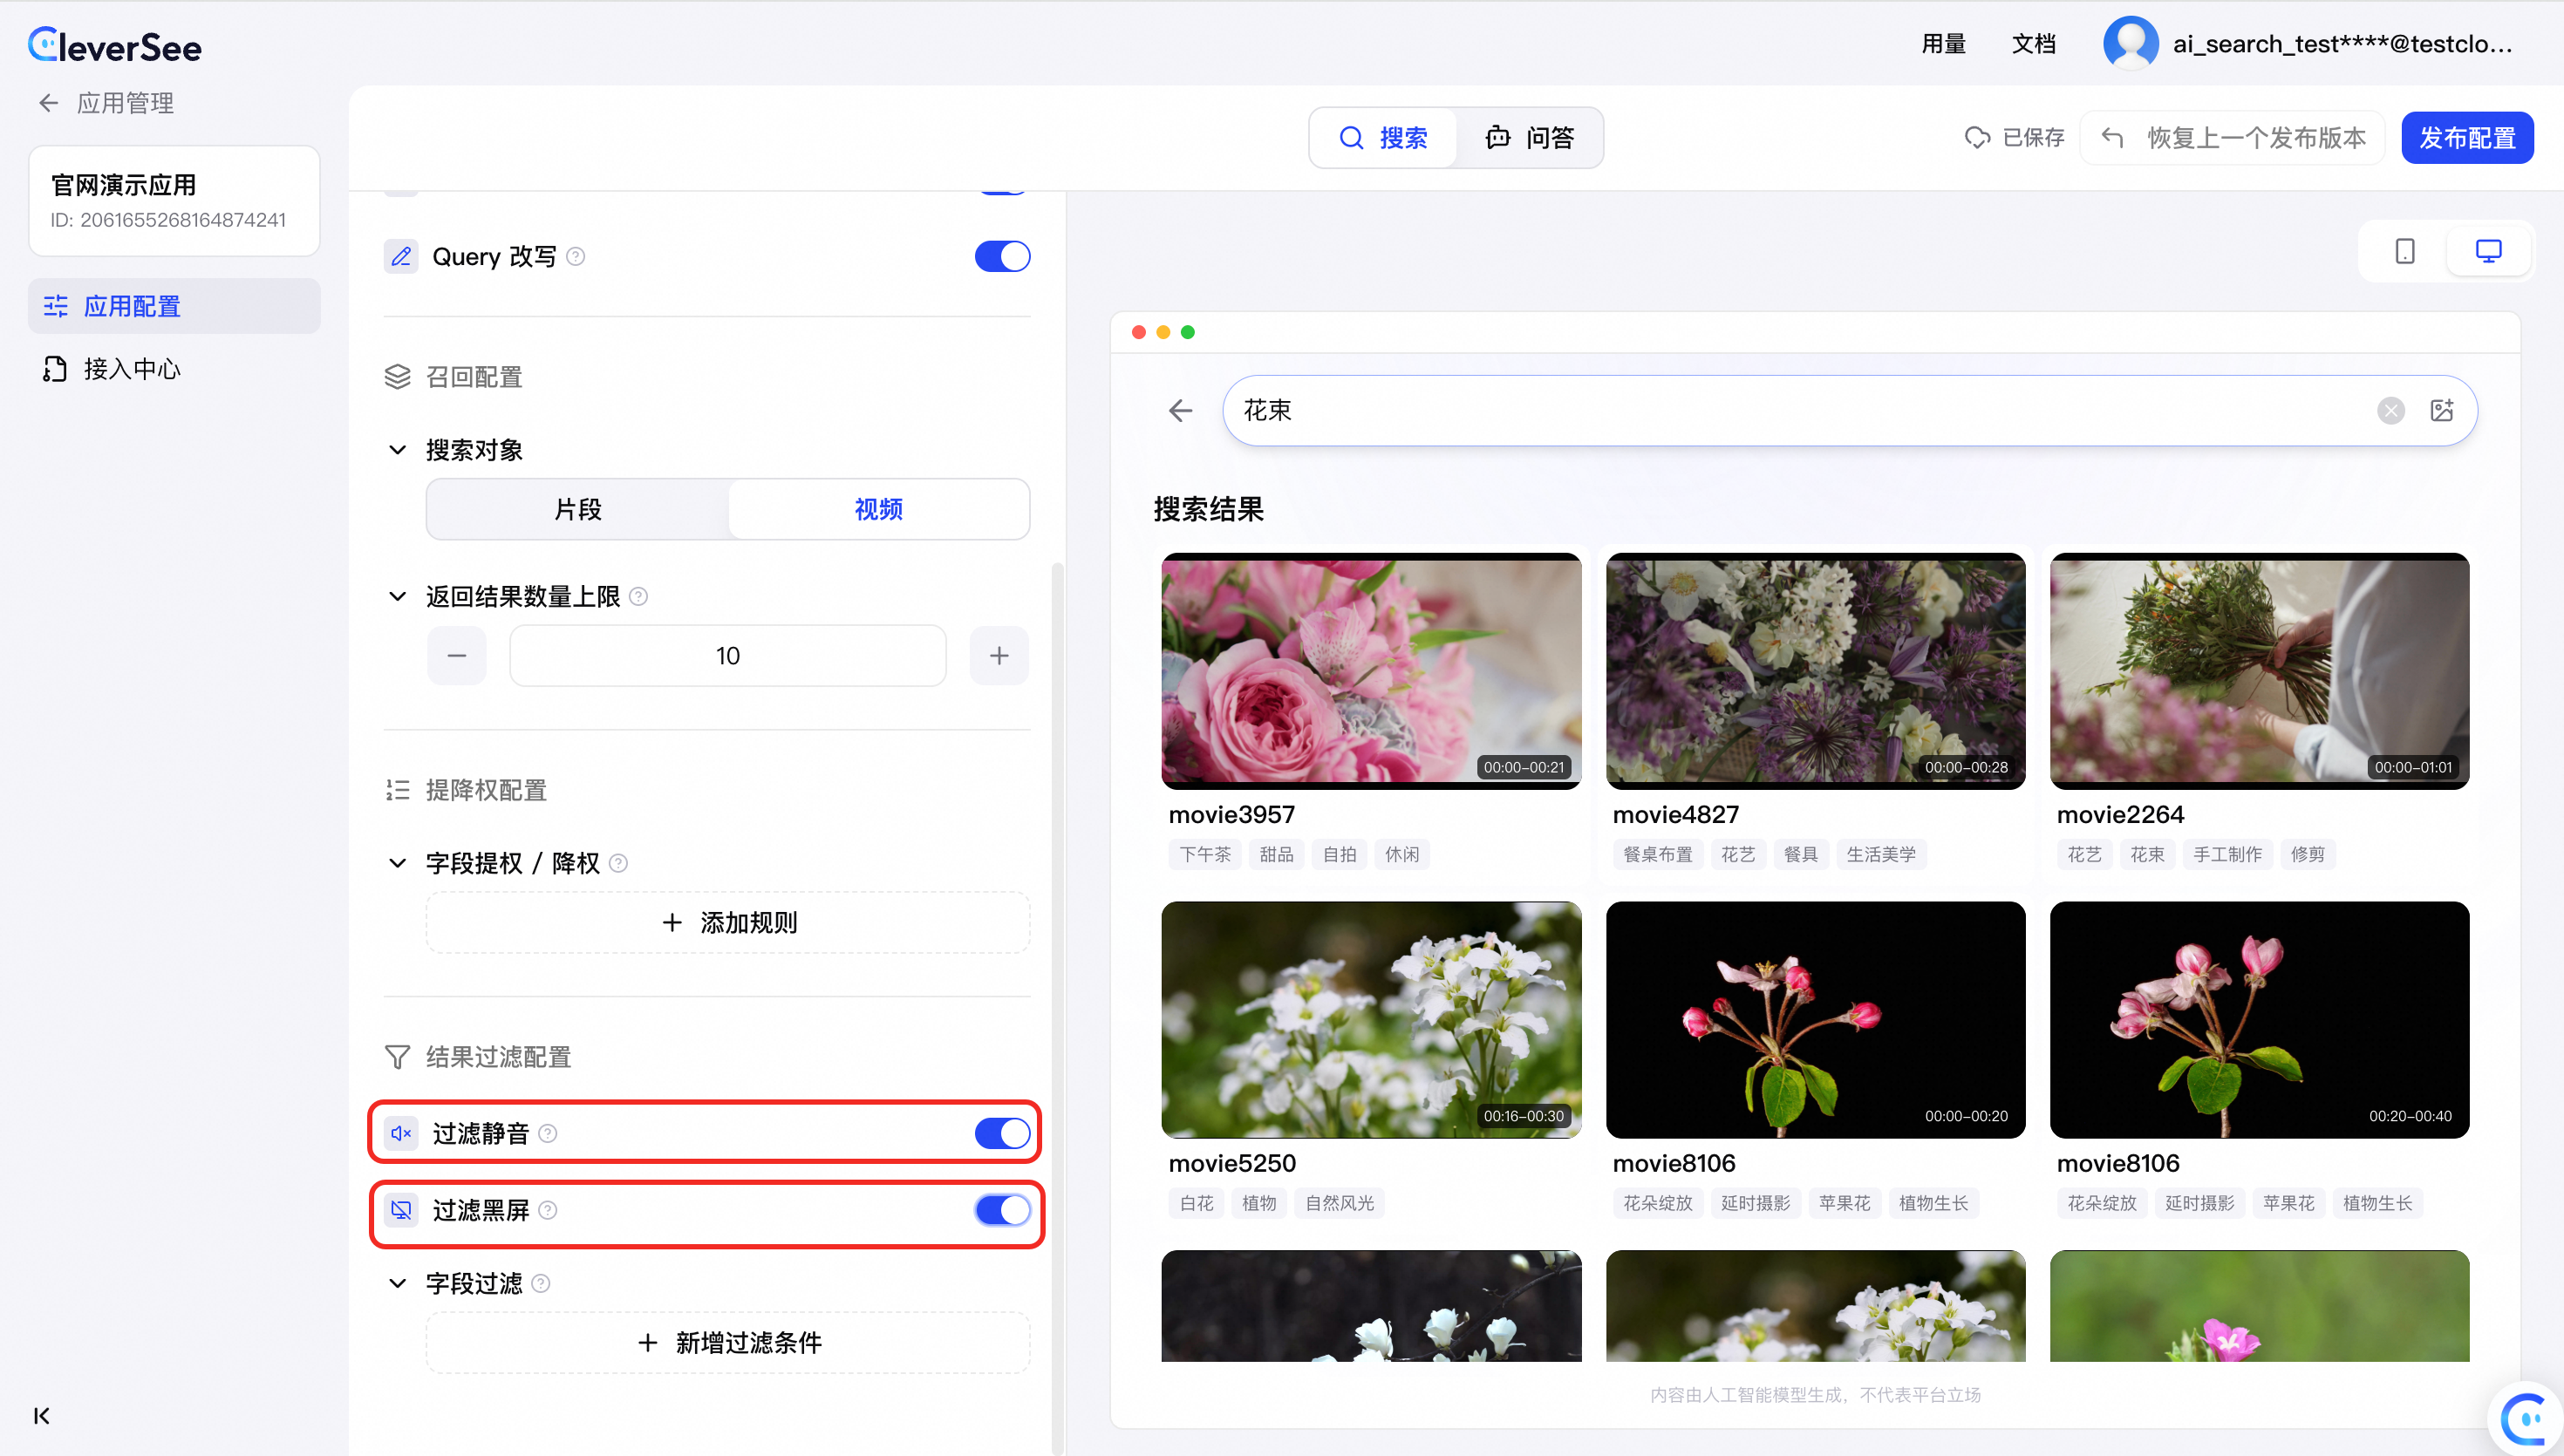
Task: Click the 提降权配置 list icon
Action: click(398, 790)
